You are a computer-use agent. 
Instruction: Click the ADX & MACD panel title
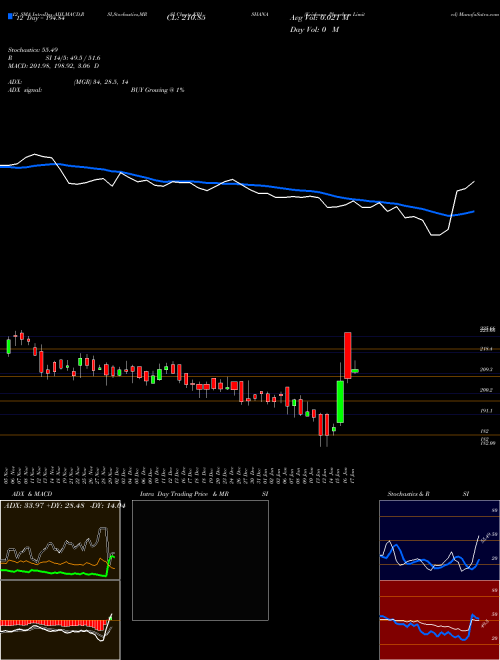click(32, 494)
